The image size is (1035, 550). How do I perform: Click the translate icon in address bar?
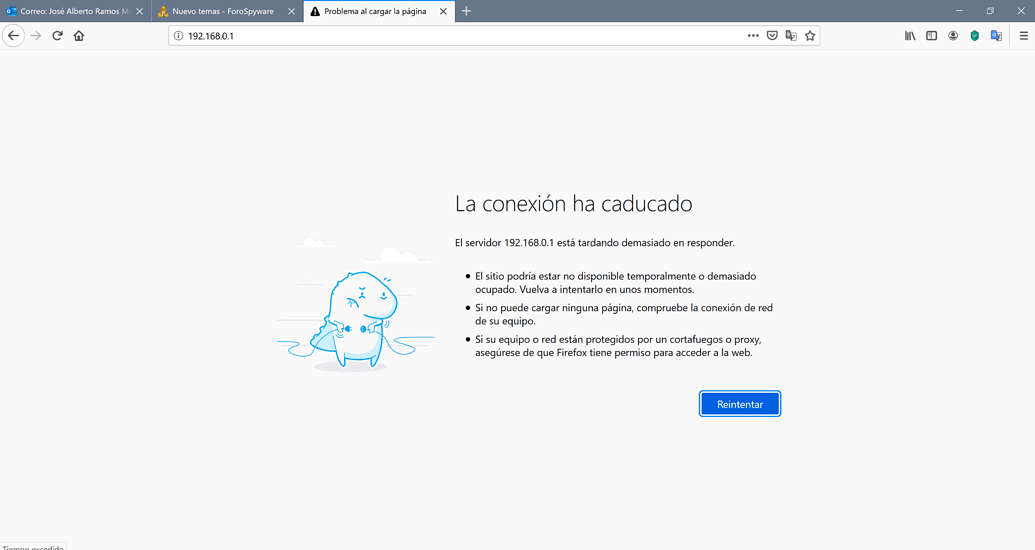[x=791, y=36]
